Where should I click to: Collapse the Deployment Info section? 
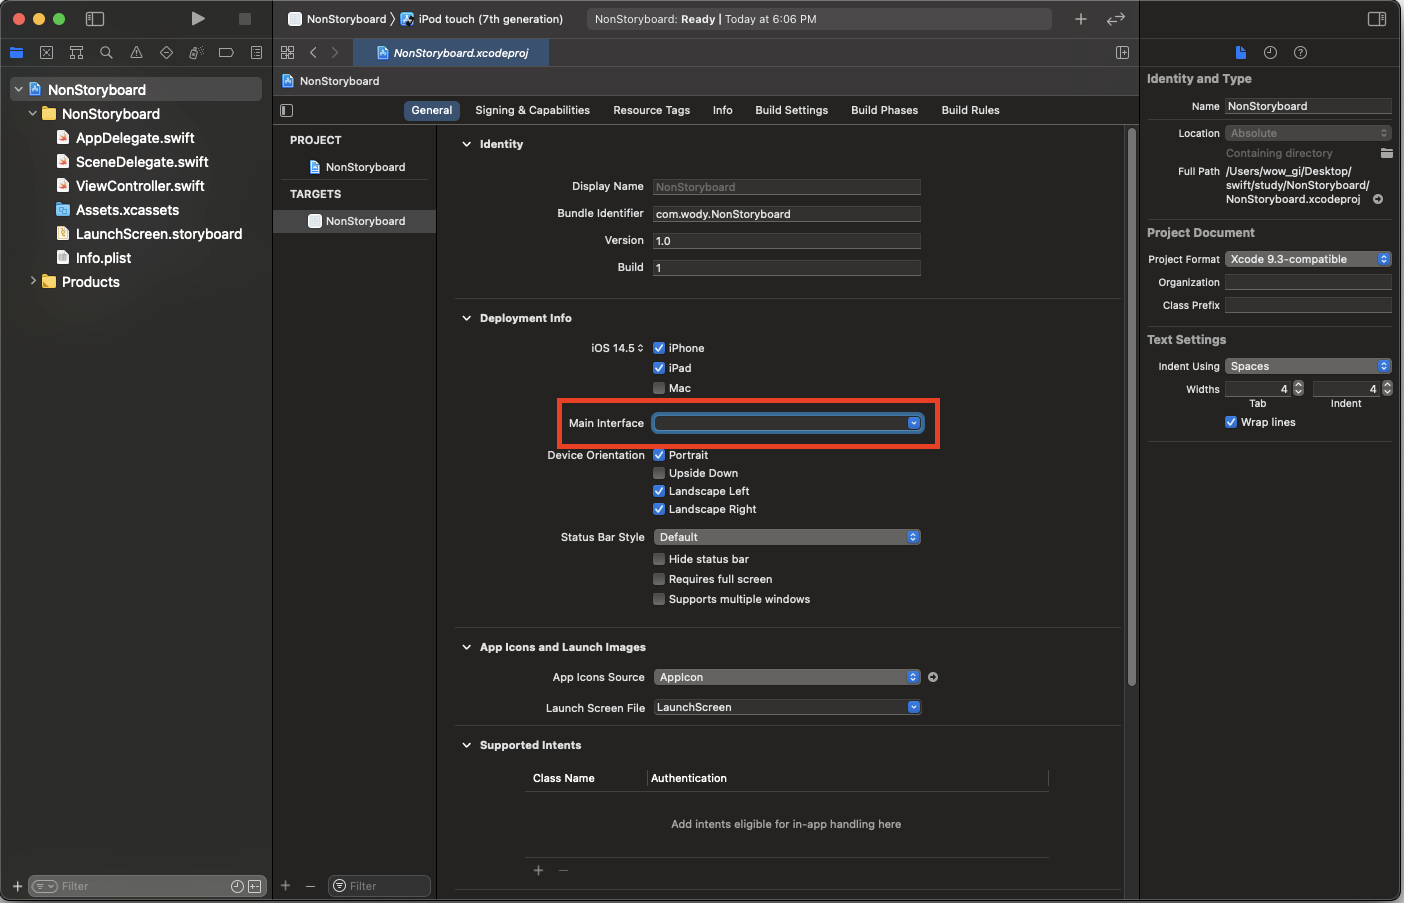click(x=466, y=318)
